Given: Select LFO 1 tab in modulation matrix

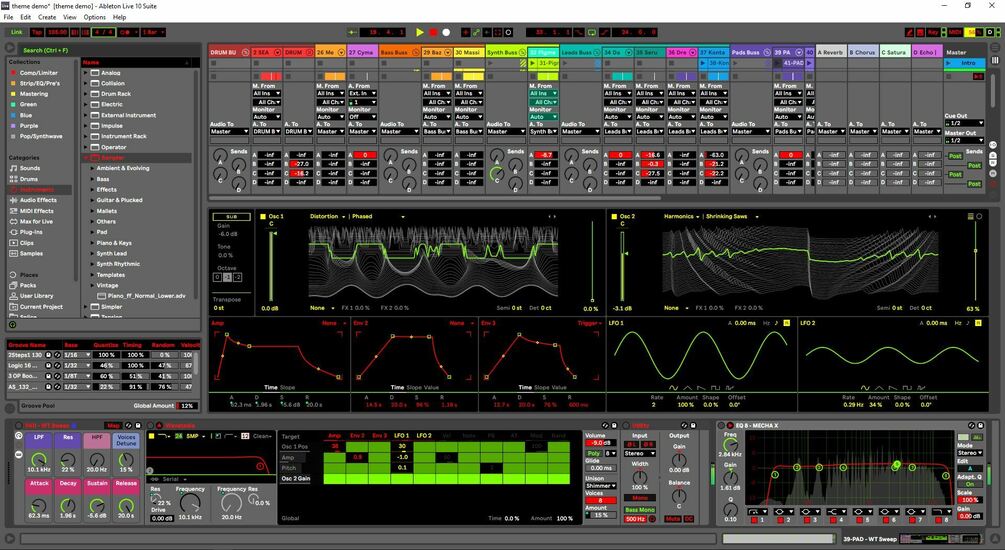Looking at the screenshot, I should coord(402,436).
